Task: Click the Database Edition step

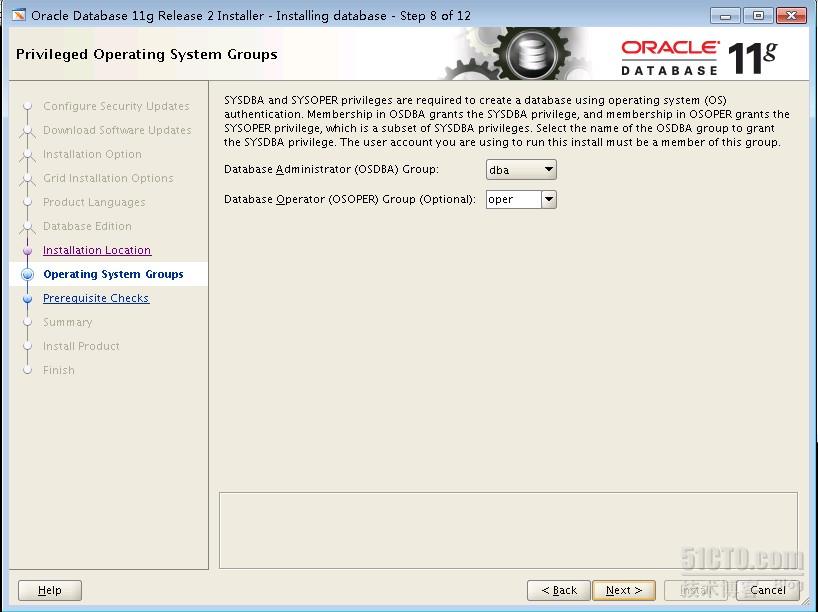Action: pos(87,226)
